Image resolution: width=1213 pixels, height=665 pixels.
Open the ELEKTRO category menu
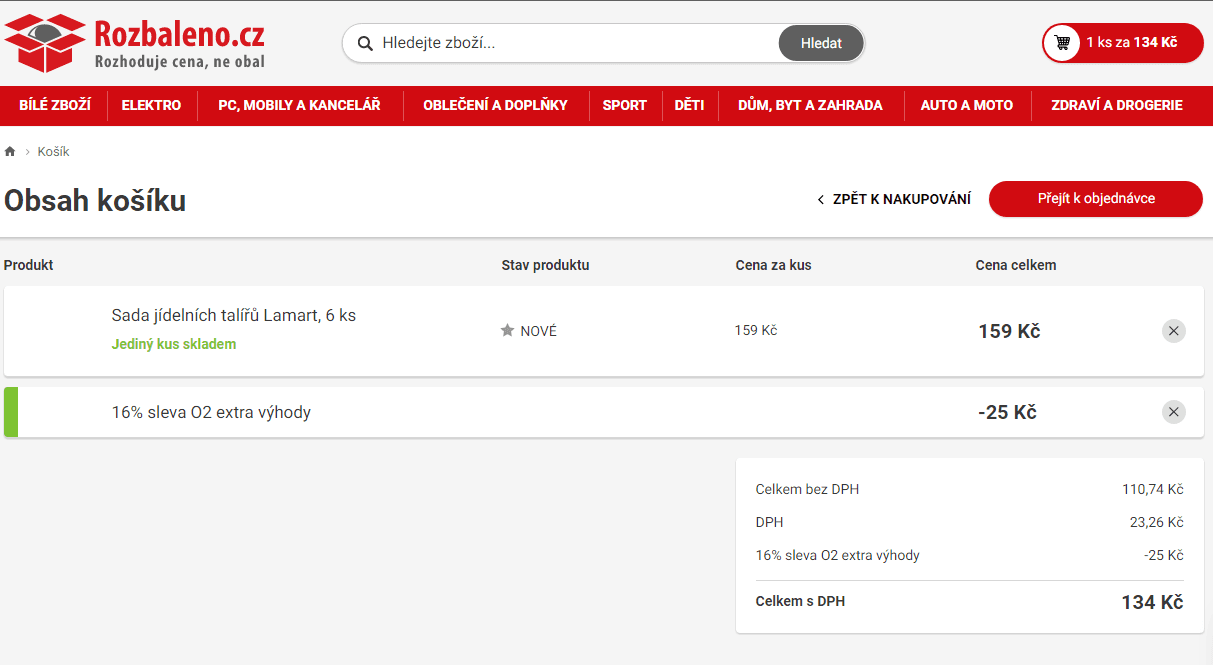click(x=151, y=105)
